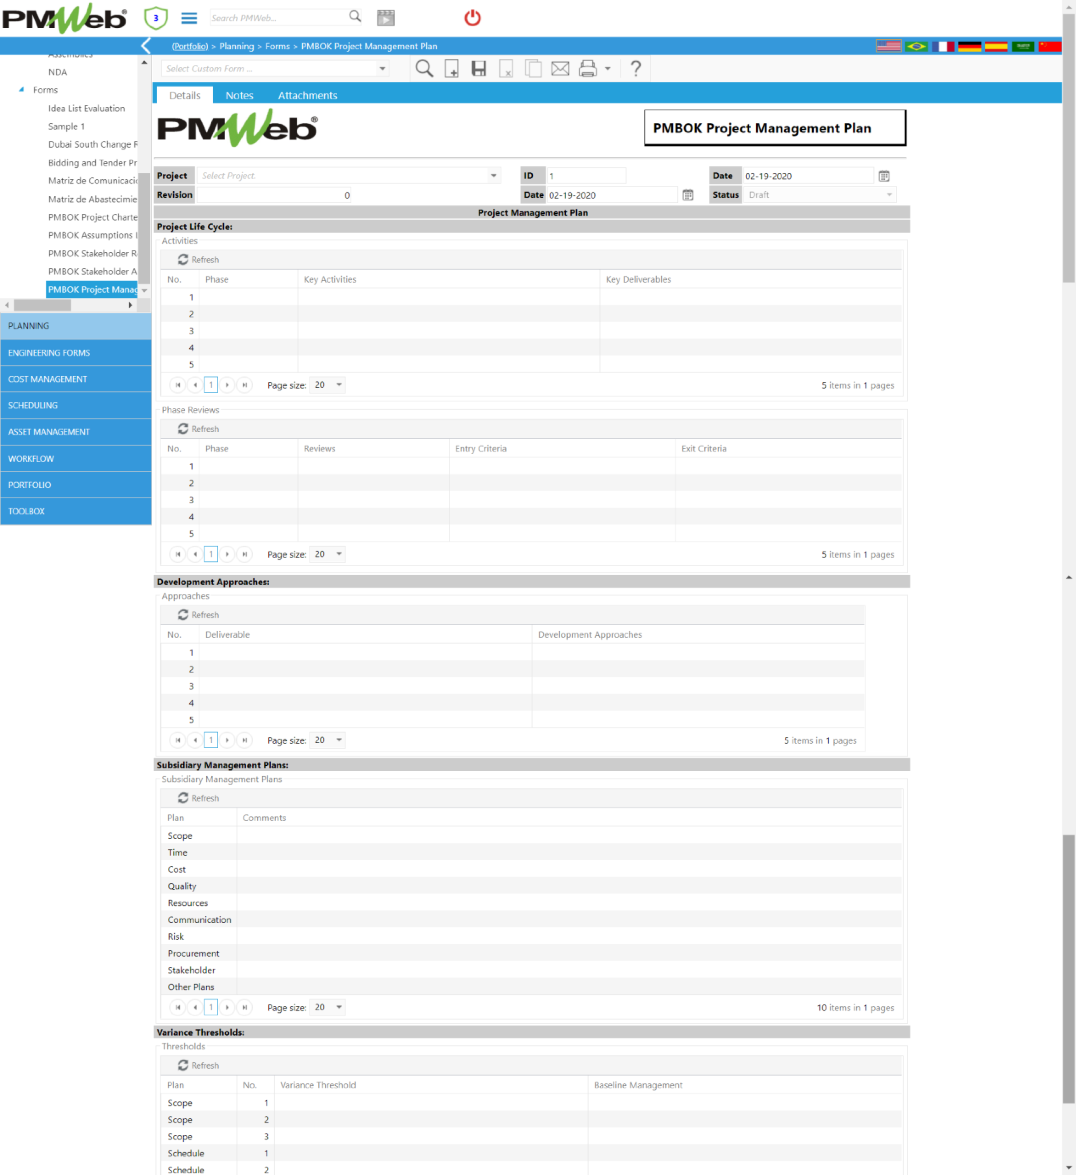Open the Cost Management module

pyautogui.click(x=76, y=379)
